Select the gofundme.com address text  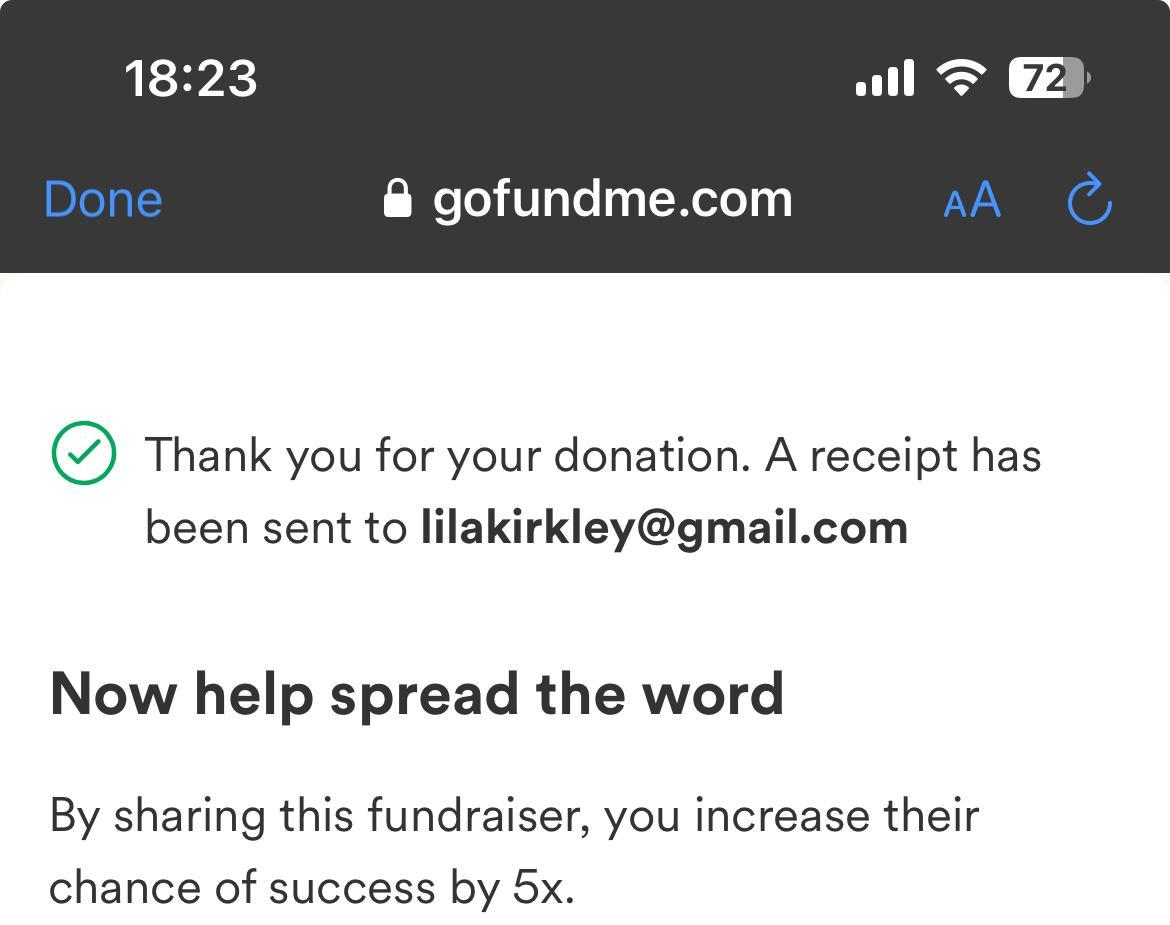tap(612, 199)
